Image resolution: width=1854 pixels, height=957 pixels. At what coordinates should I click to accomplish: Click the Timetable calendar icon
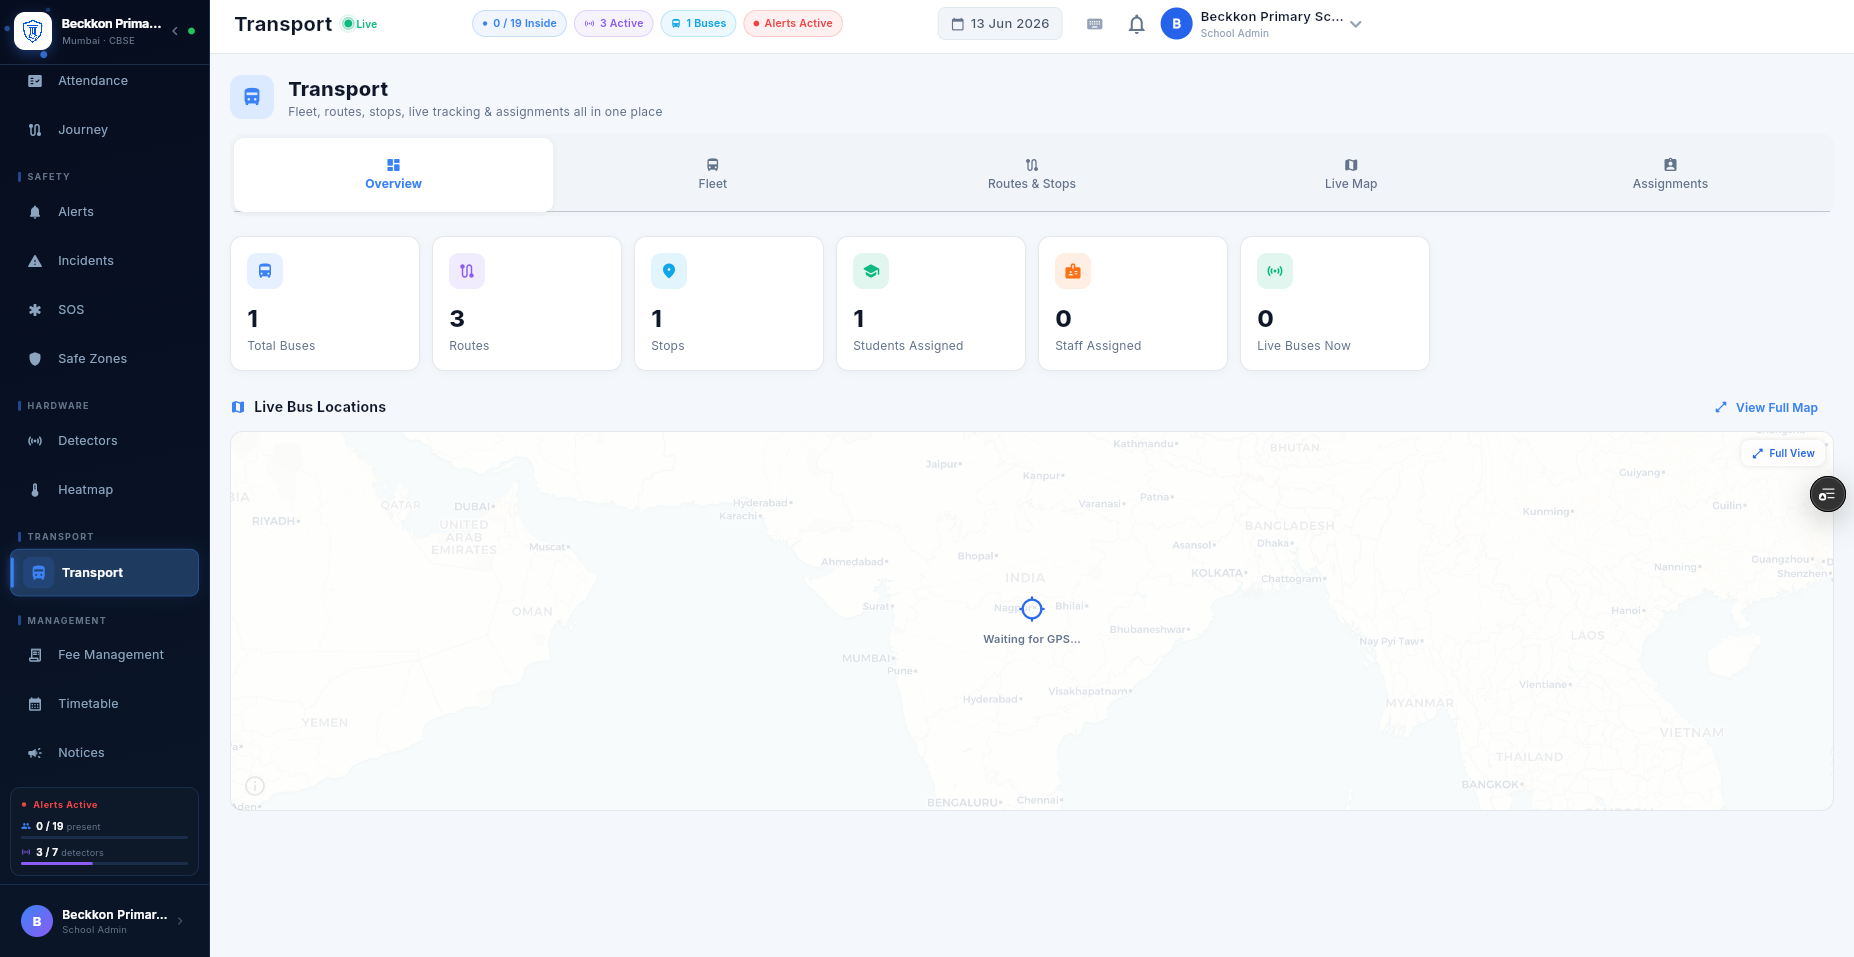coord(35,704)
